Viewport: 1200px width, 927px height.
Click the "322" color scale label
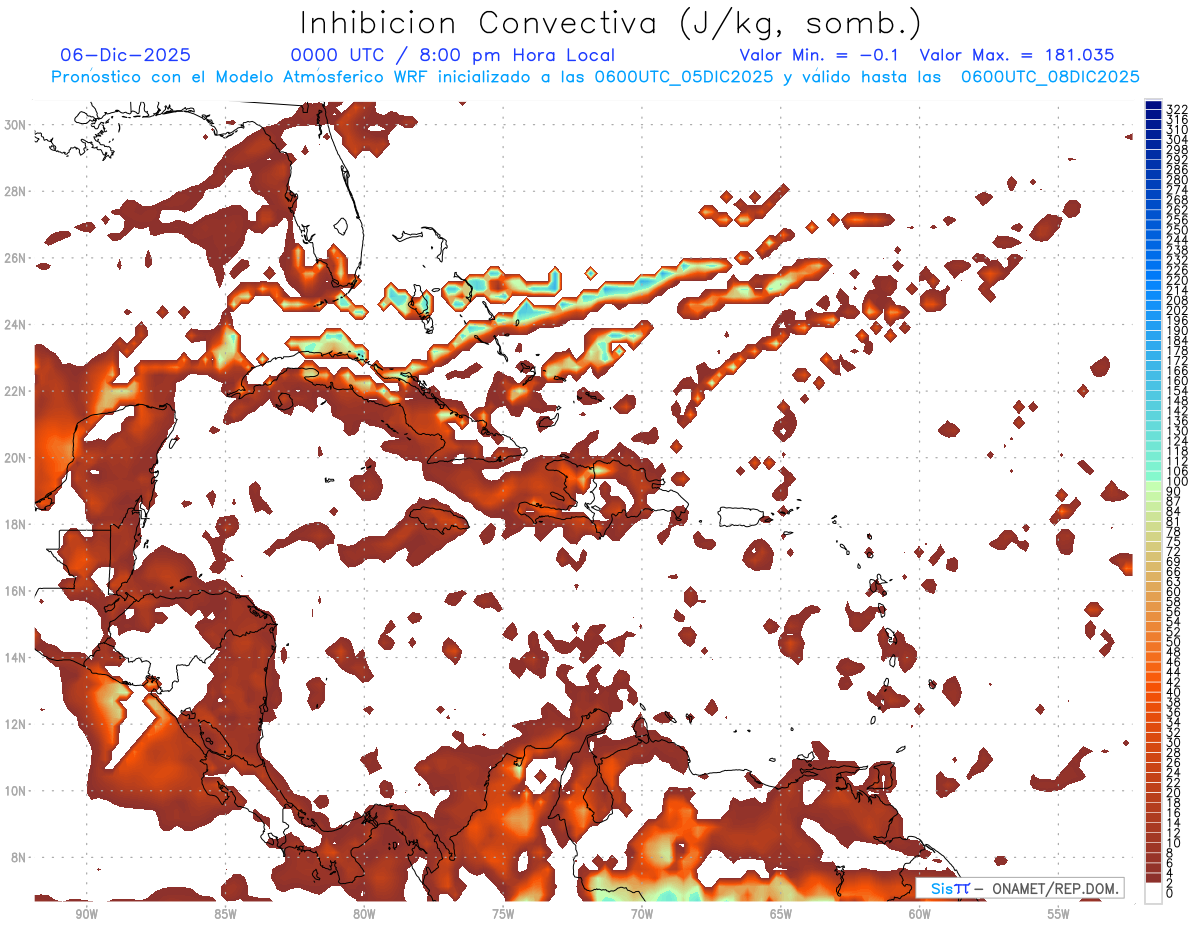point(1177,109)
